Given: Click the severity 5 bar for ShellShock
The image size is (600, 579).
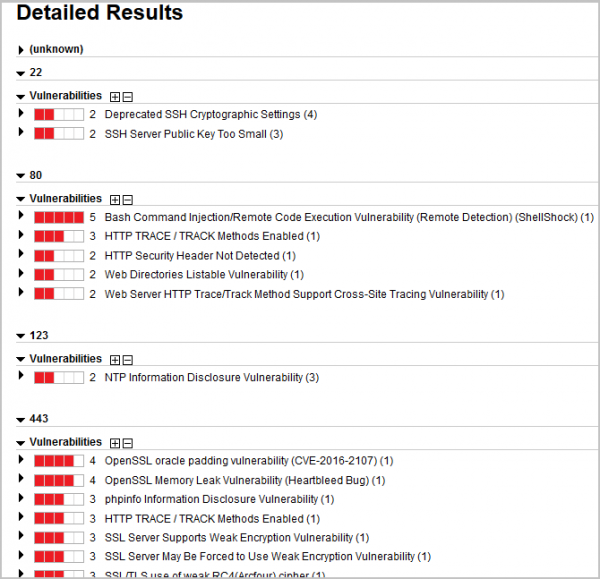Looking at the screenshot, I should (58, 218).
